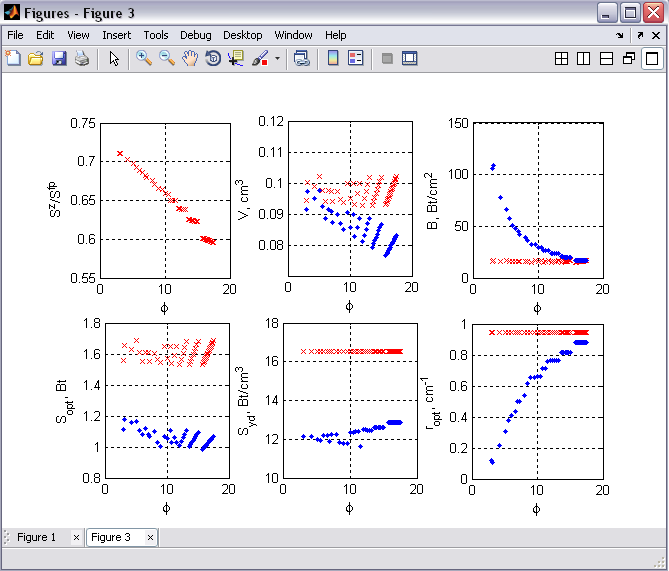Image resolution: width=669 pixels, height=571 pixels.
Task: Click the Sopt, Bt subplot axes
Action: [167, 401]
